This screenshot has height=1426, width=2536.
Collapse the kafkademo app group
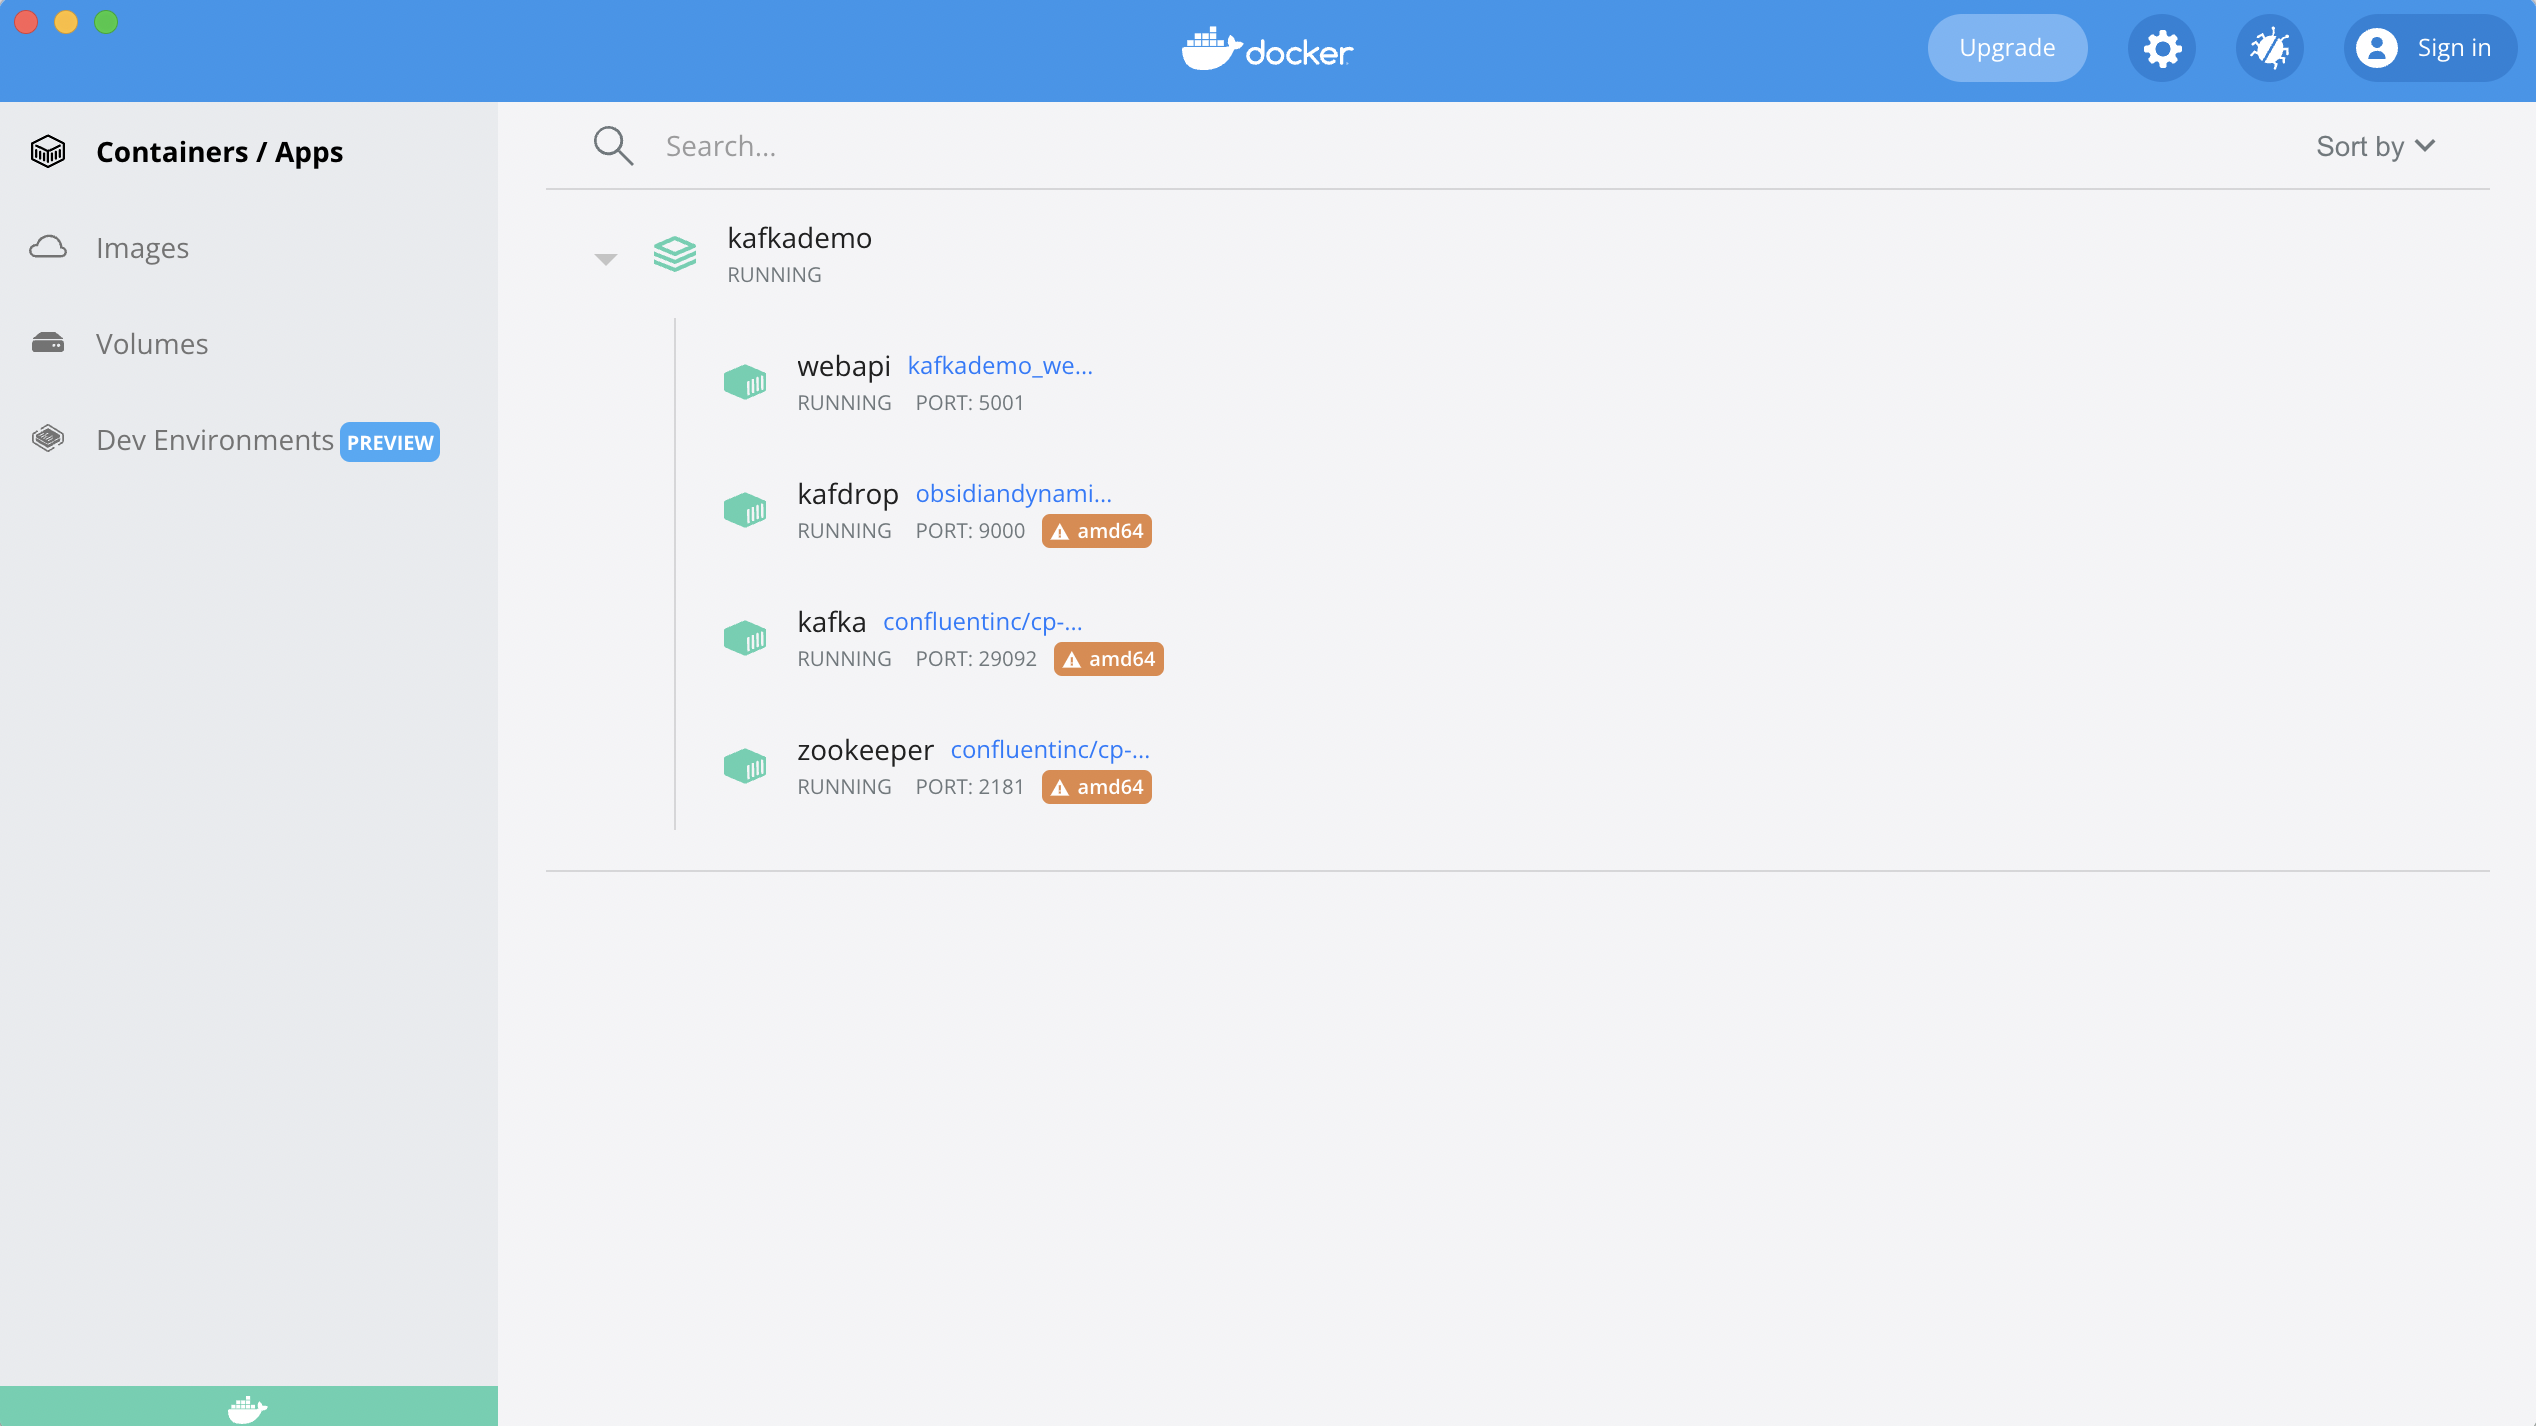(x=605, y=259)
